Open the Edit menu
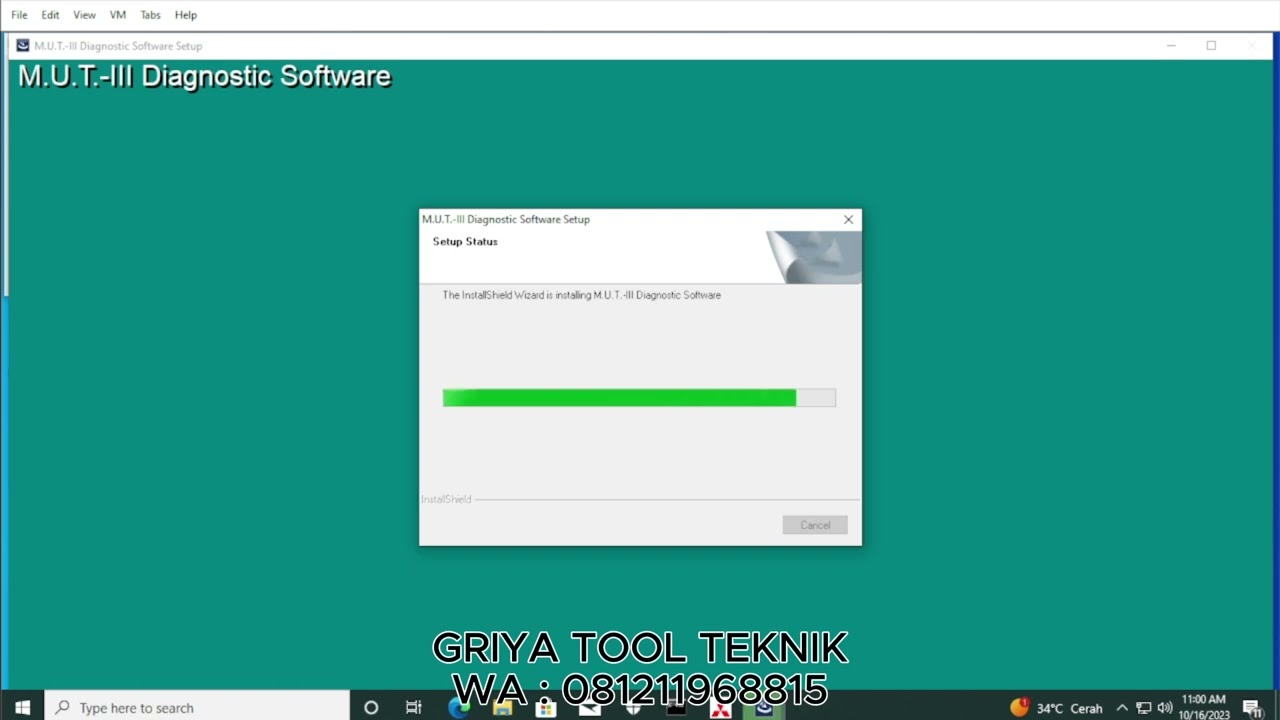Viewport: 1280px width, 720px height. click(50, 15)
